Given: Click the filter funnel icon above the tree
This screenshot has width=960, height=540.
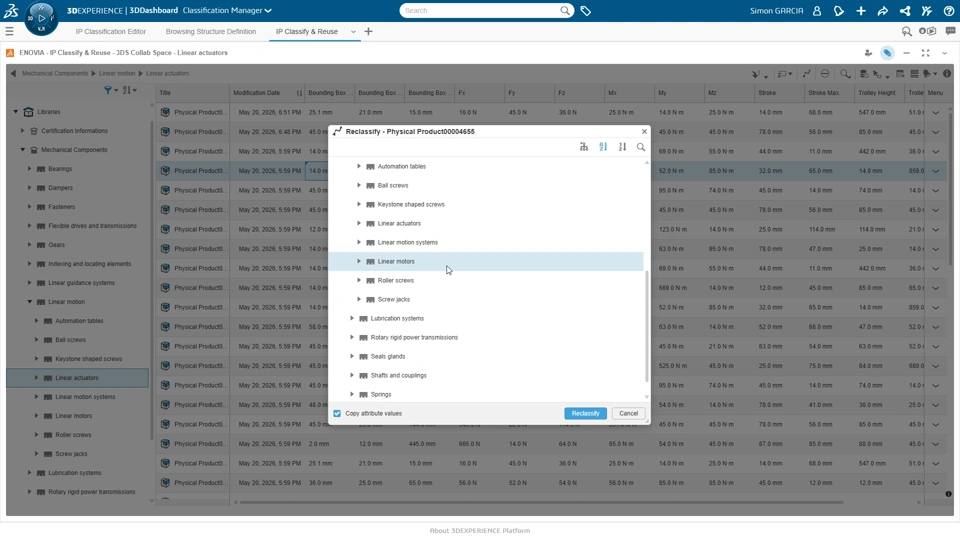Looking at the screenshot, I should pyautogui.click(x=110, y=90).
